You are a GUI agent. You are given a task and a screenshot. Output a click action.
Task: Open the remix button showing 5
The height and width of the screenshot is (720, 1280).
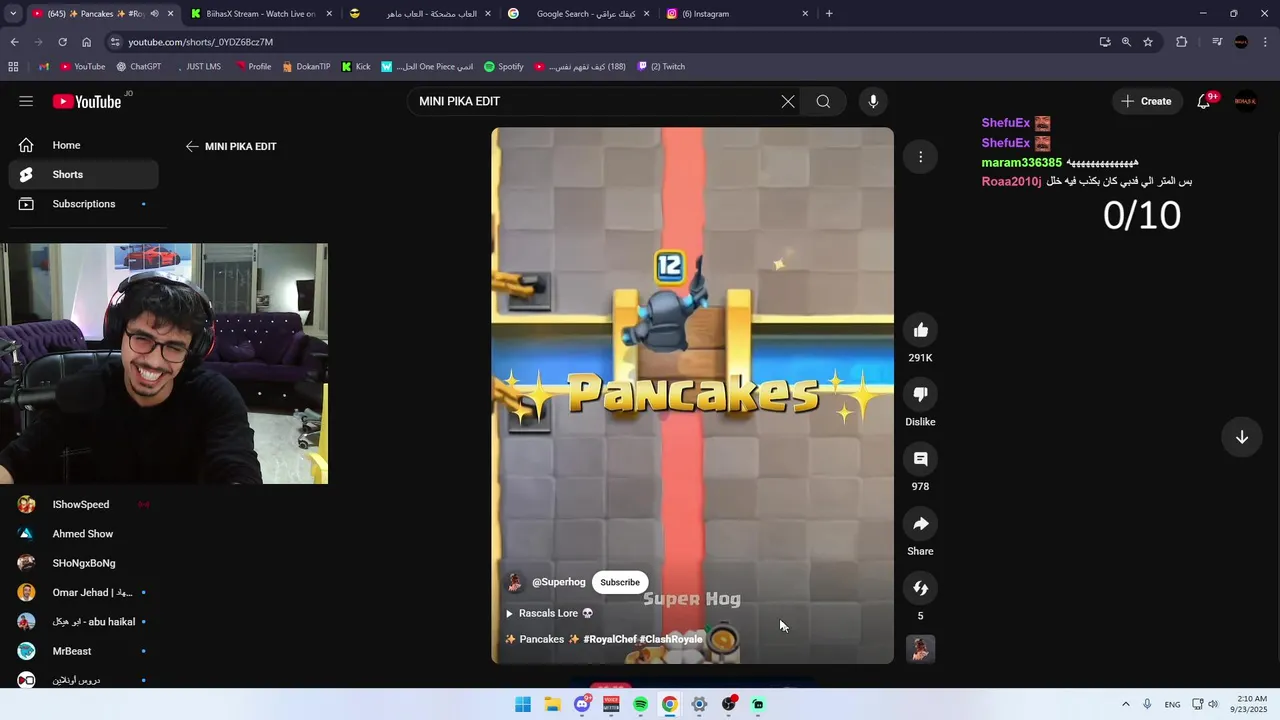(921, 588)
